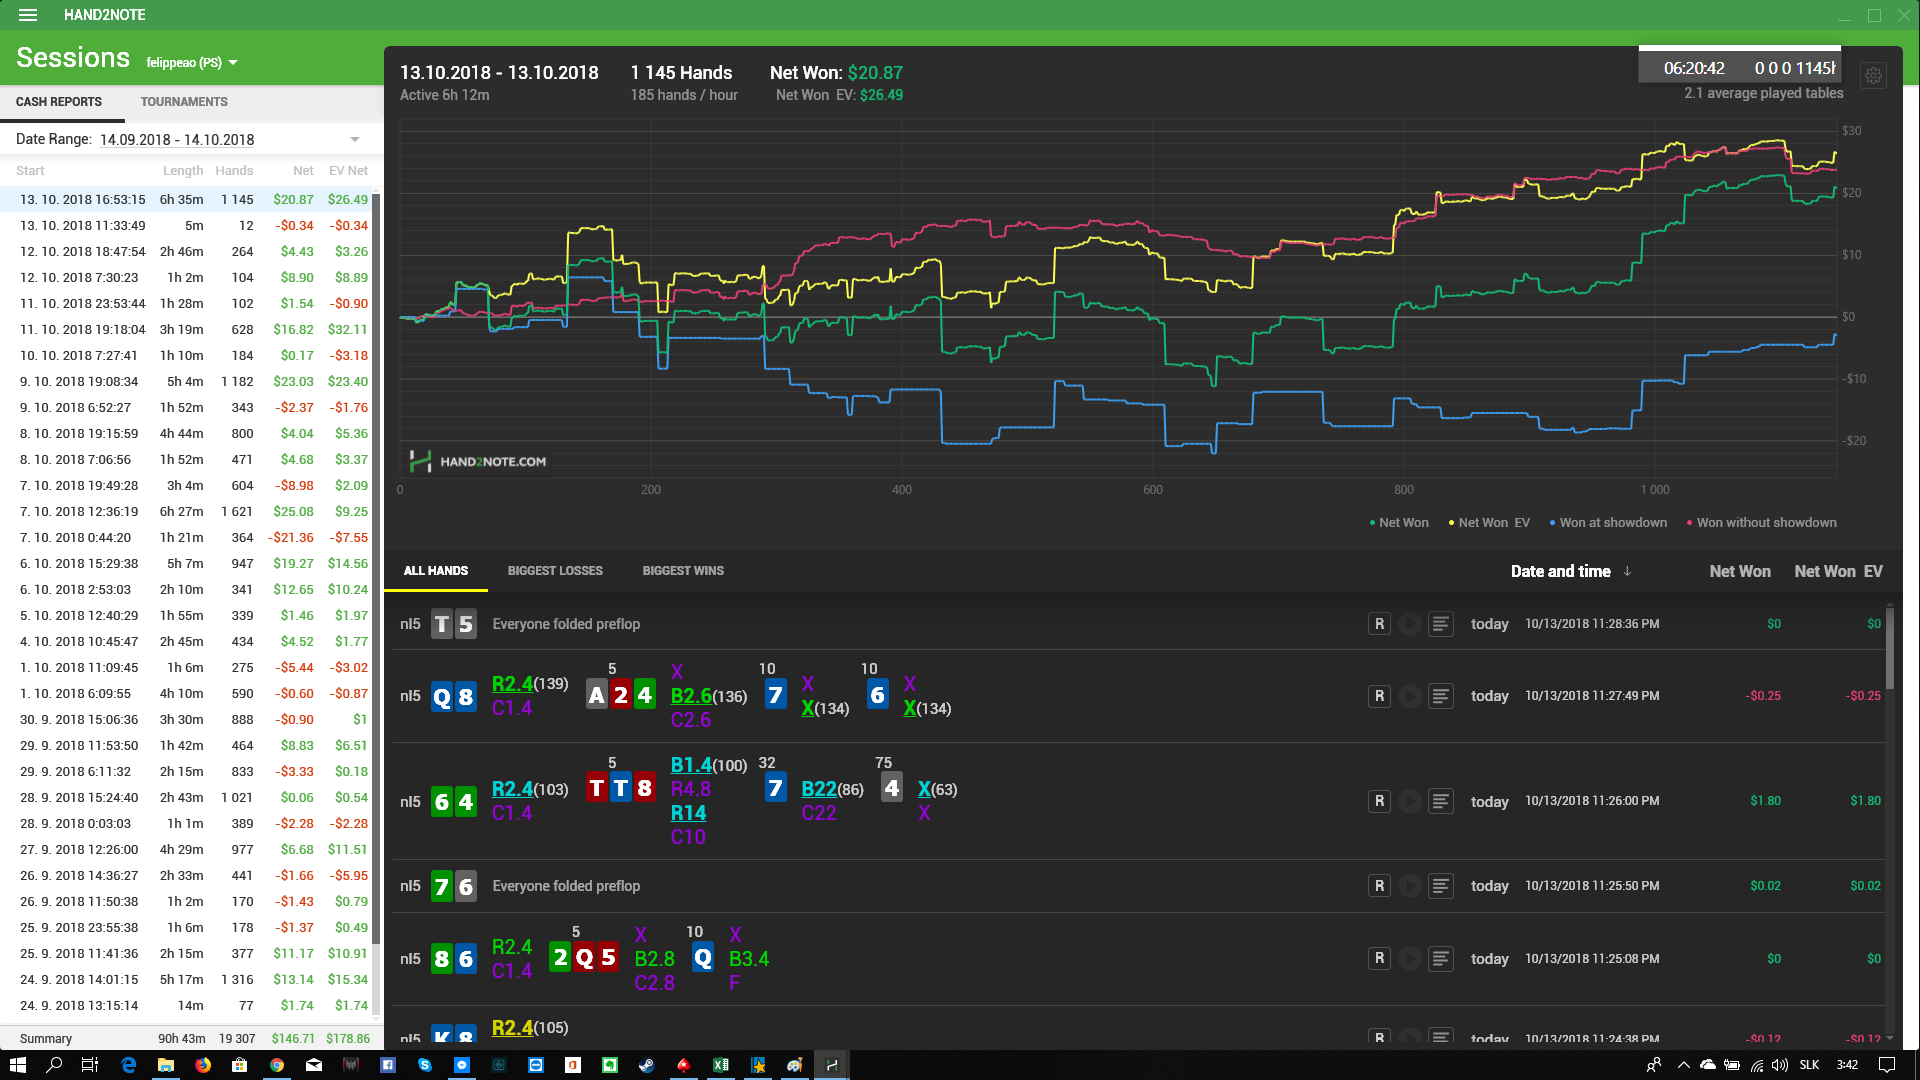
Task: Open File Explorer from the taskbar
Action: [x=166, y=1065]
